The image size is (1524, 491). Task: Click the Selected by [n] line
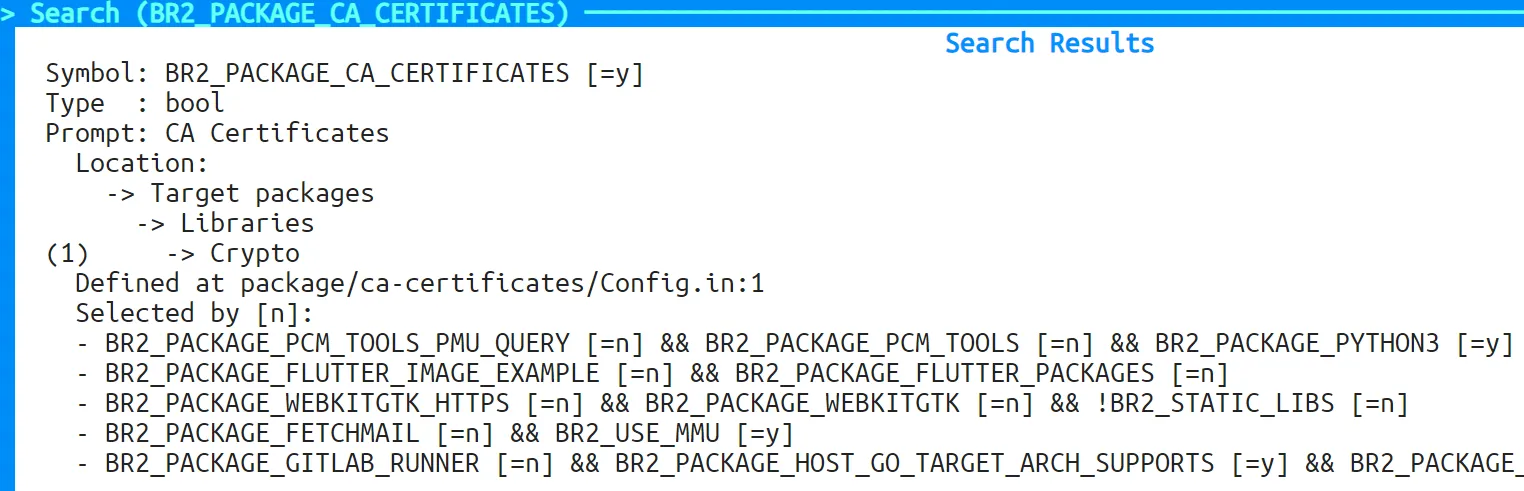coord(195,314)
